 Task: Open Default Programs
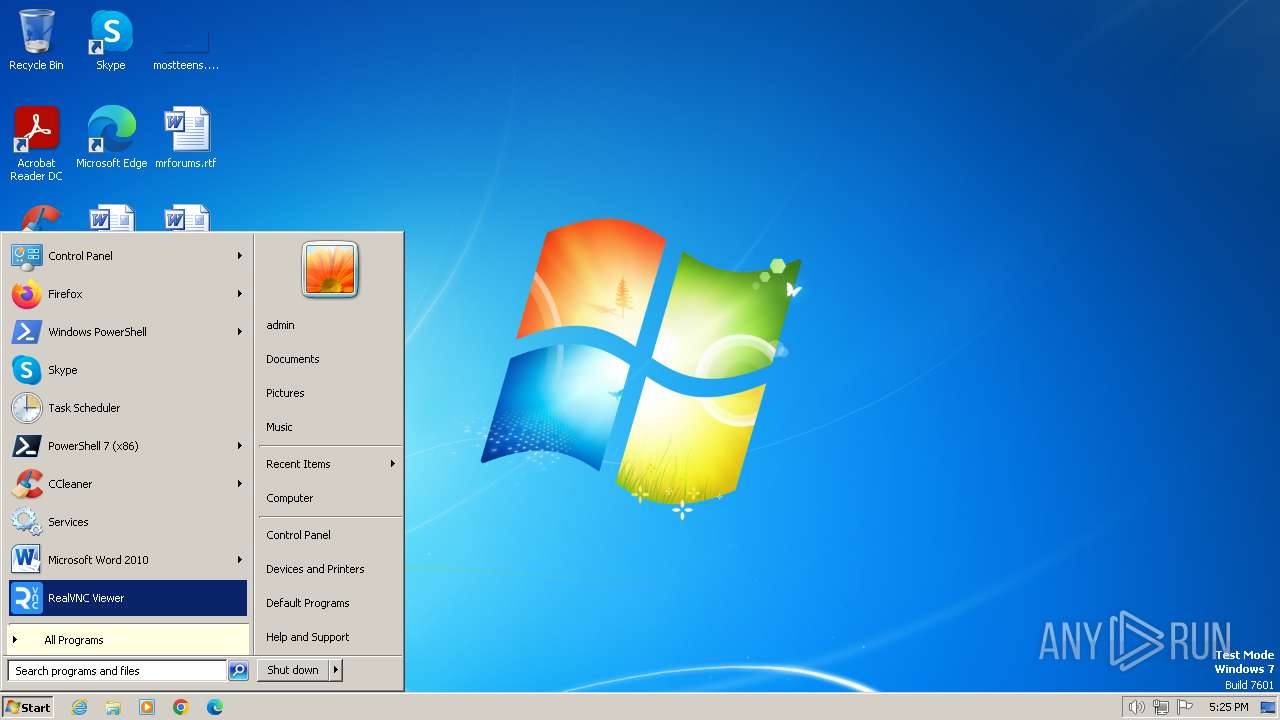pyautogui.click(x=330, y=603)
